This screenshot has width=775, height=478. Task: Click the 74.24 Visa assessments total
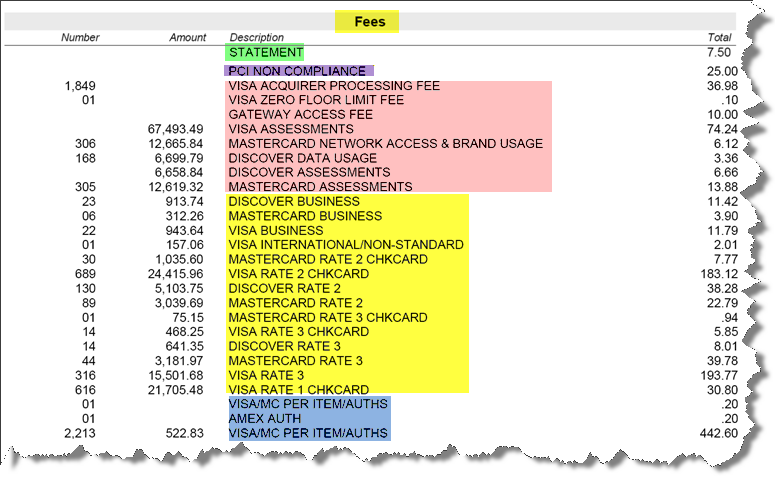[722, 130]
